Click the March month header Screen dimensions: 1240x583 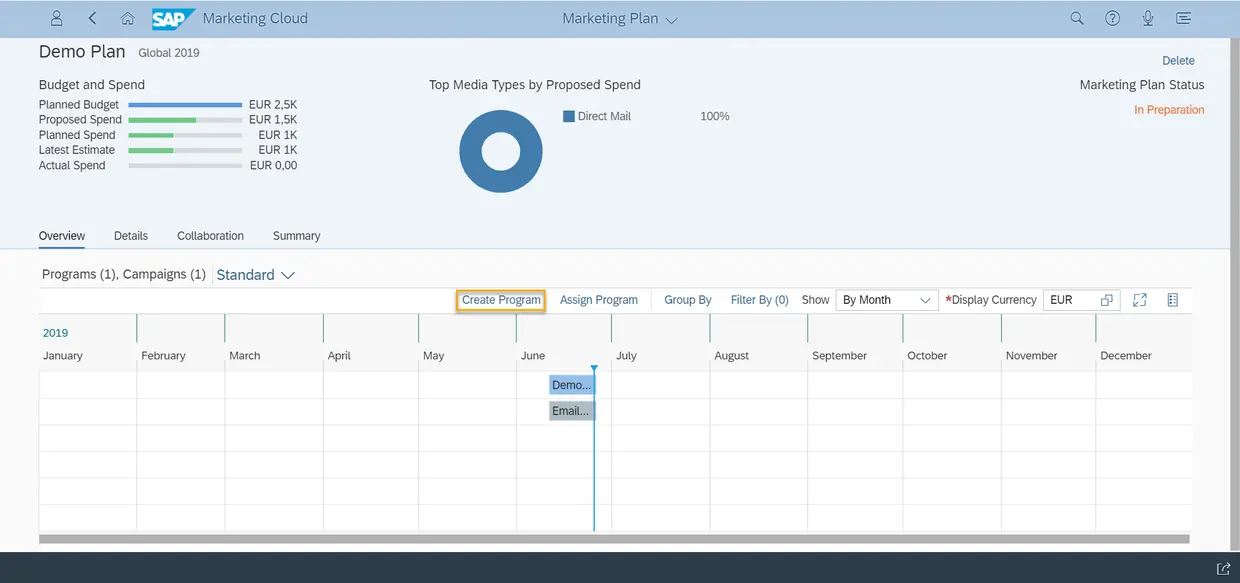(x=245, y=356)
